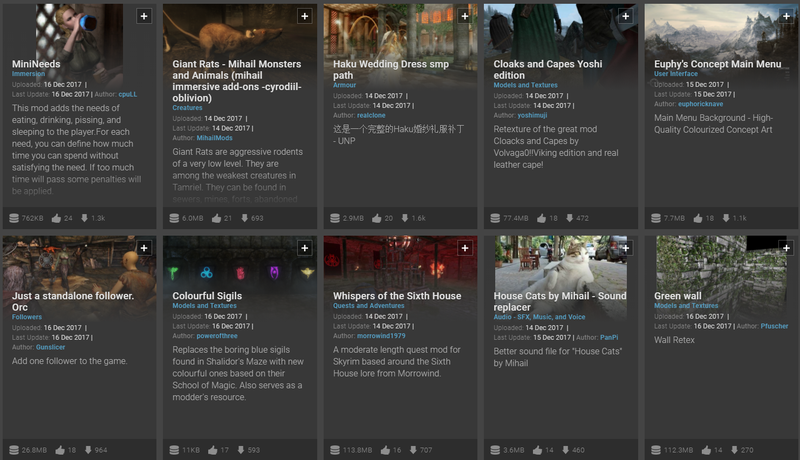Open author PanPi profile
Screen dimensions: 800x460
click(x=609, y=338)
